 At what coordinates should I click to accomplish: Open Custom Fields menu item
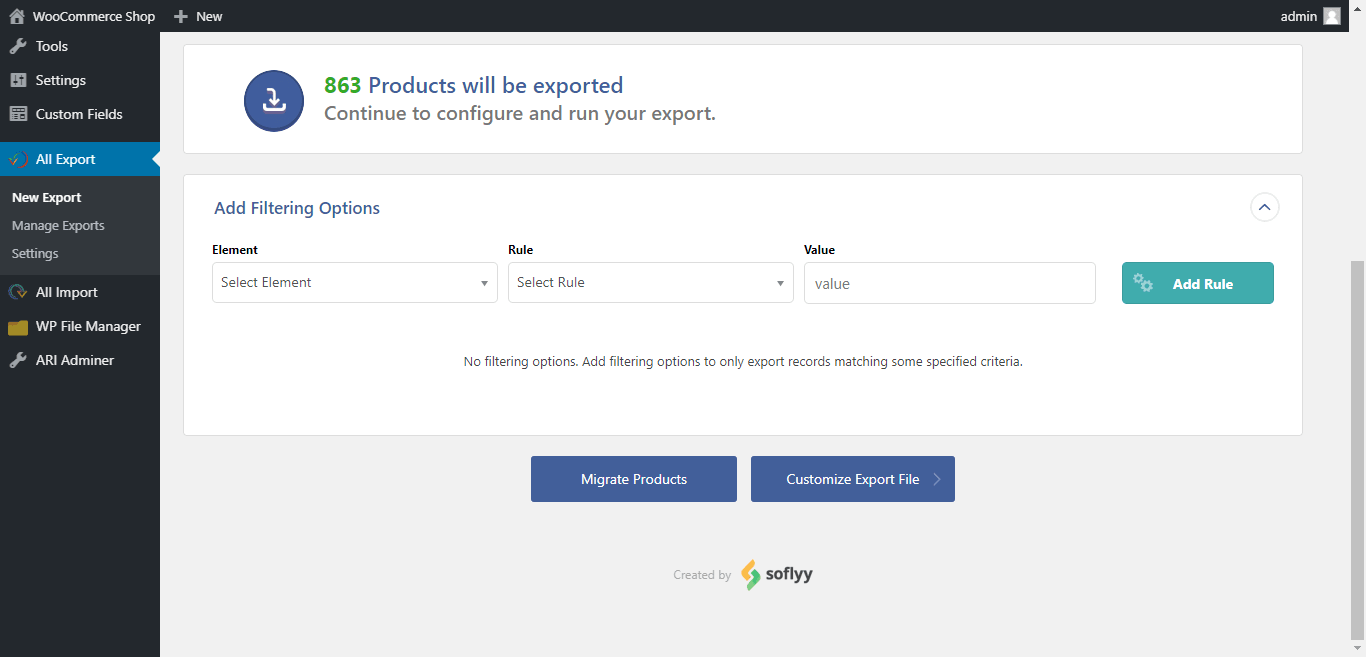pos(80,114)
